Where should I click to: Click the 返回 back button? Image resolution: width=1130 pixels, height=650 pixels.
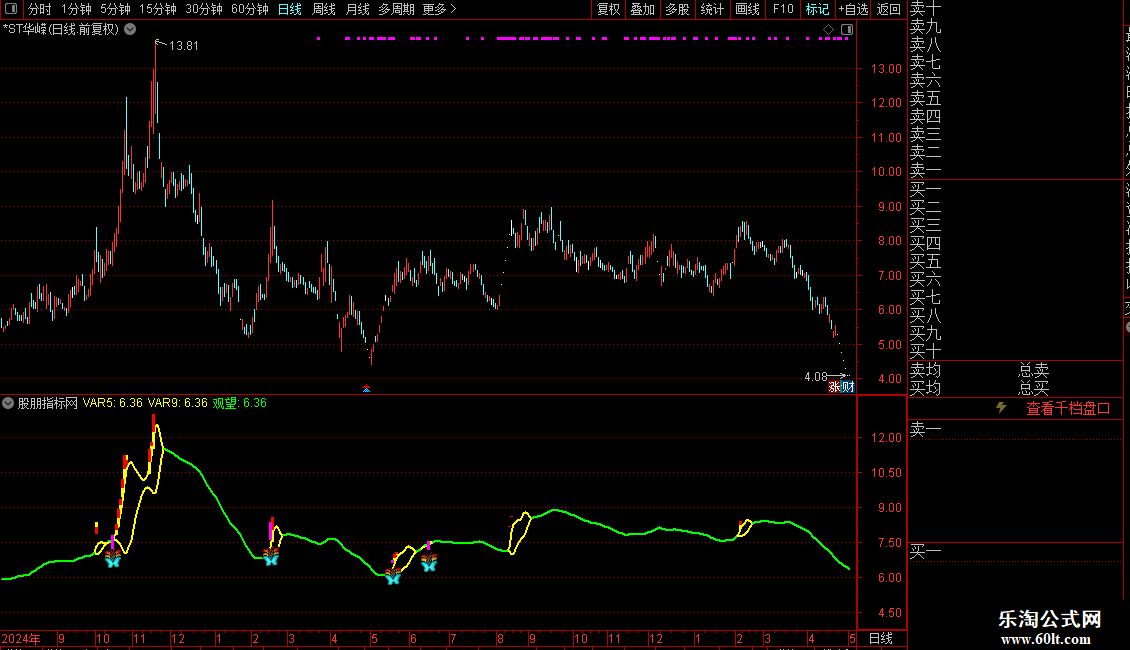[x=889, y=9]
